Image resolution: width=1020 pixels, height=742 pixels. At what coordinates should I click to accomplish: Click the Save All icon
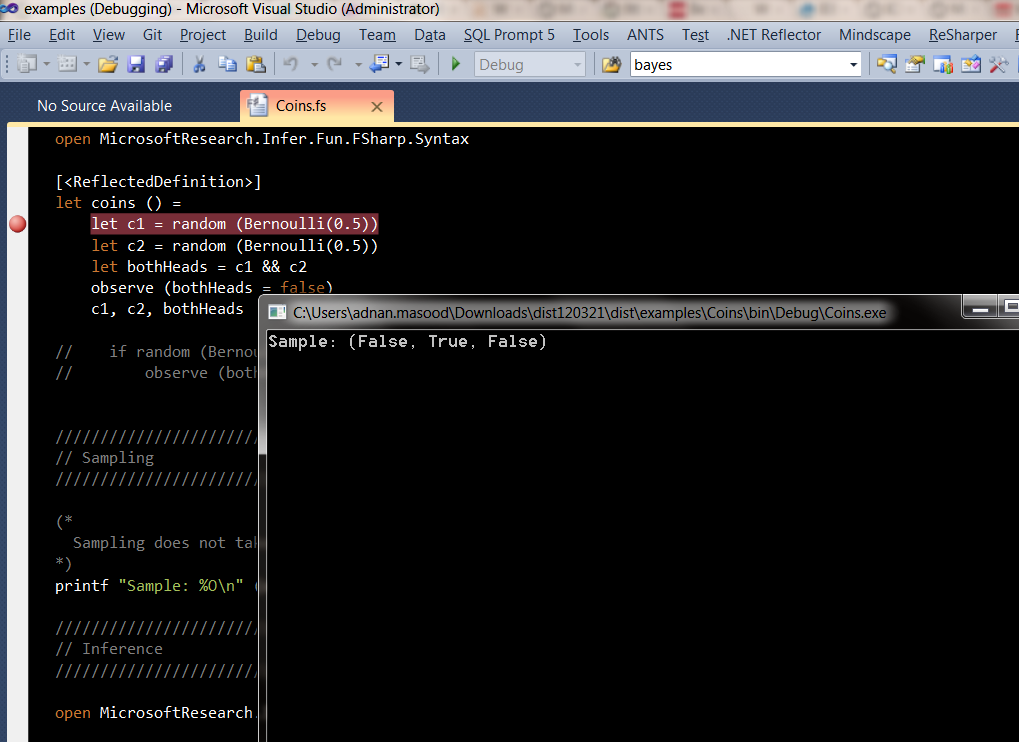point(164,64)
